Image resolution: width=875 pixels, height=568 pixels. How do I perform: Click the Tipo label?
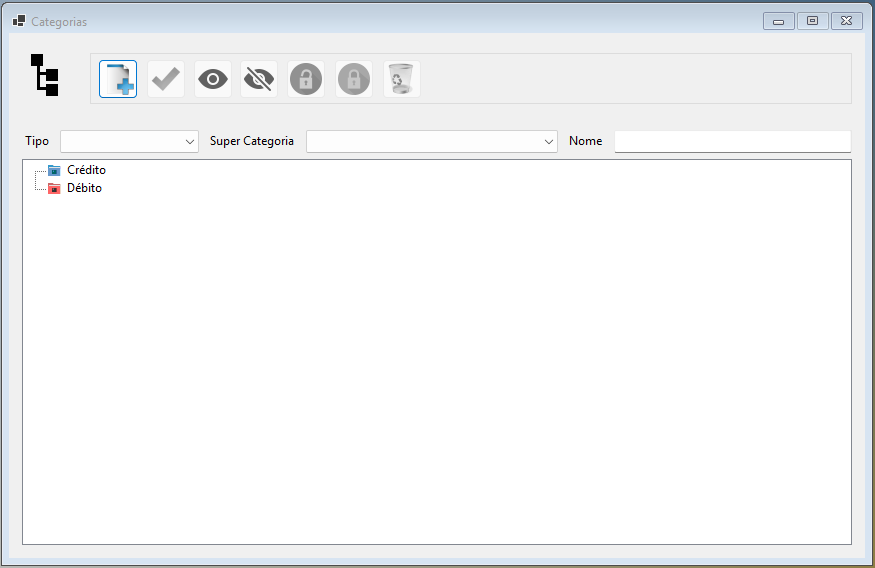[37, 141]
